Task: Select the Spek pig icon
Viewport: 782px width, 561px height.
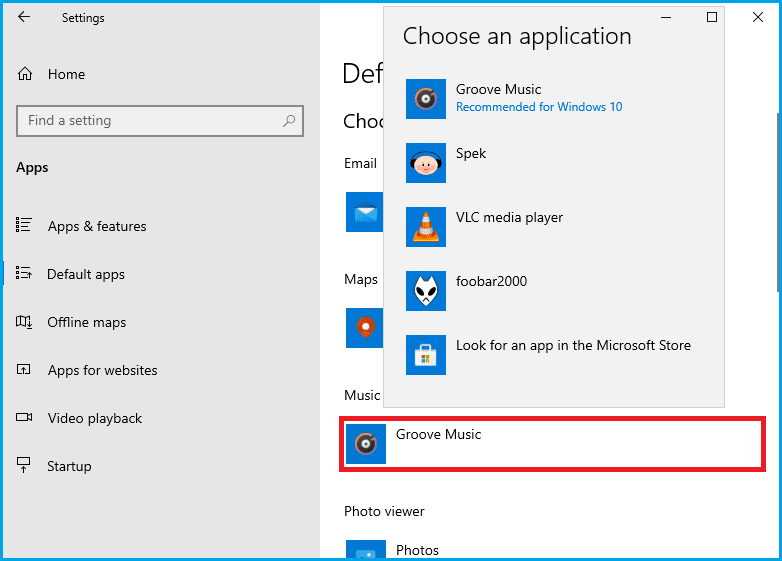Action: pos(425,163)
